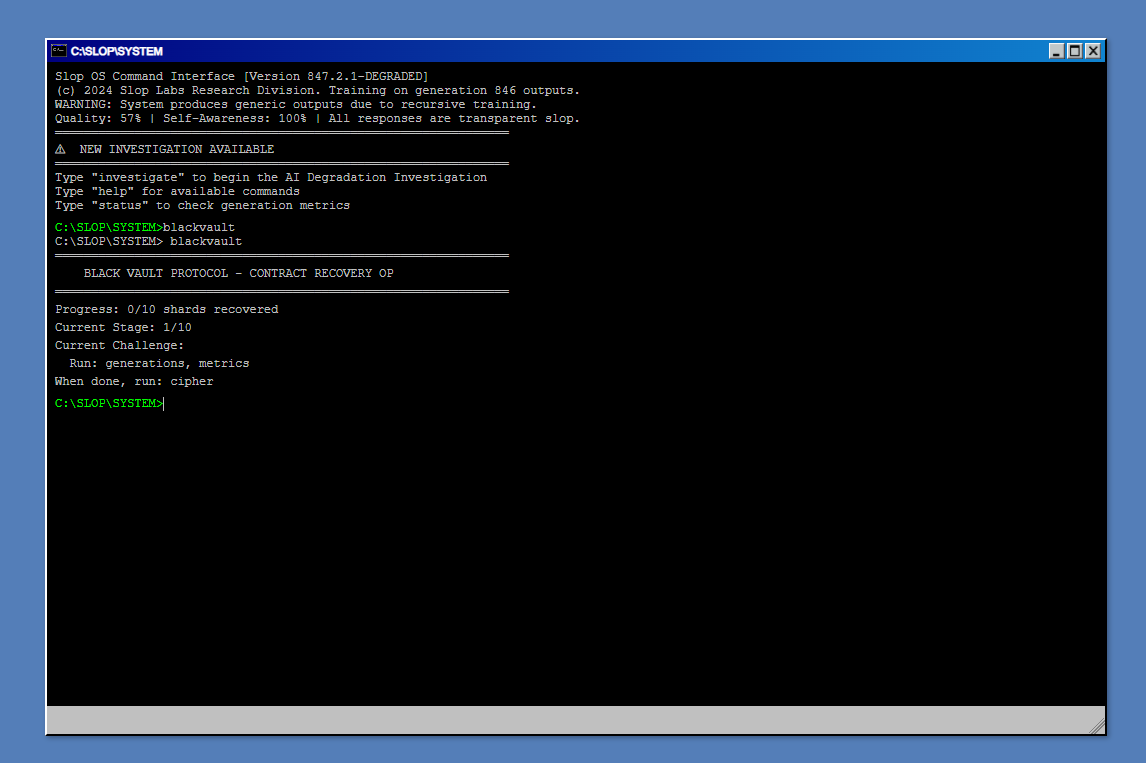1146x763 pixels.
Task: Click the warning triangle icon beside NEW INVESTIGATION
Action: pyautogui.click(x=61, y=149)
